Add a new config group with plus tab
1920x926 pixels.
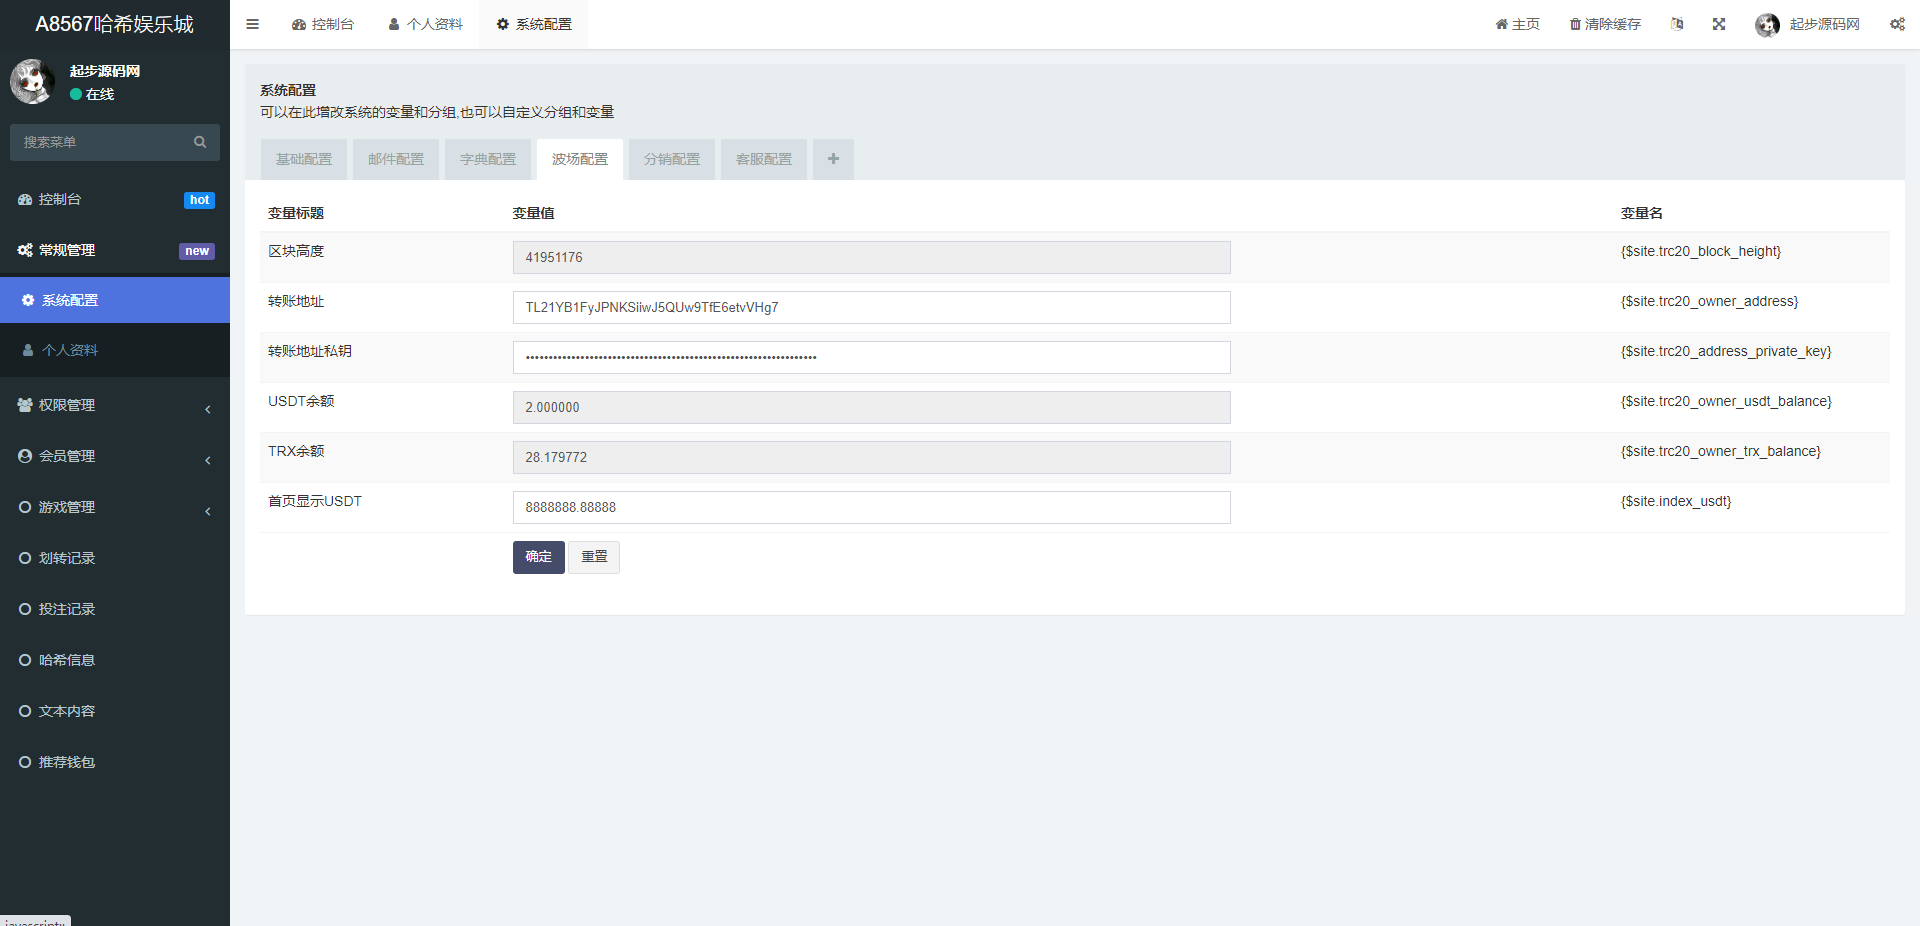point(833,159)
